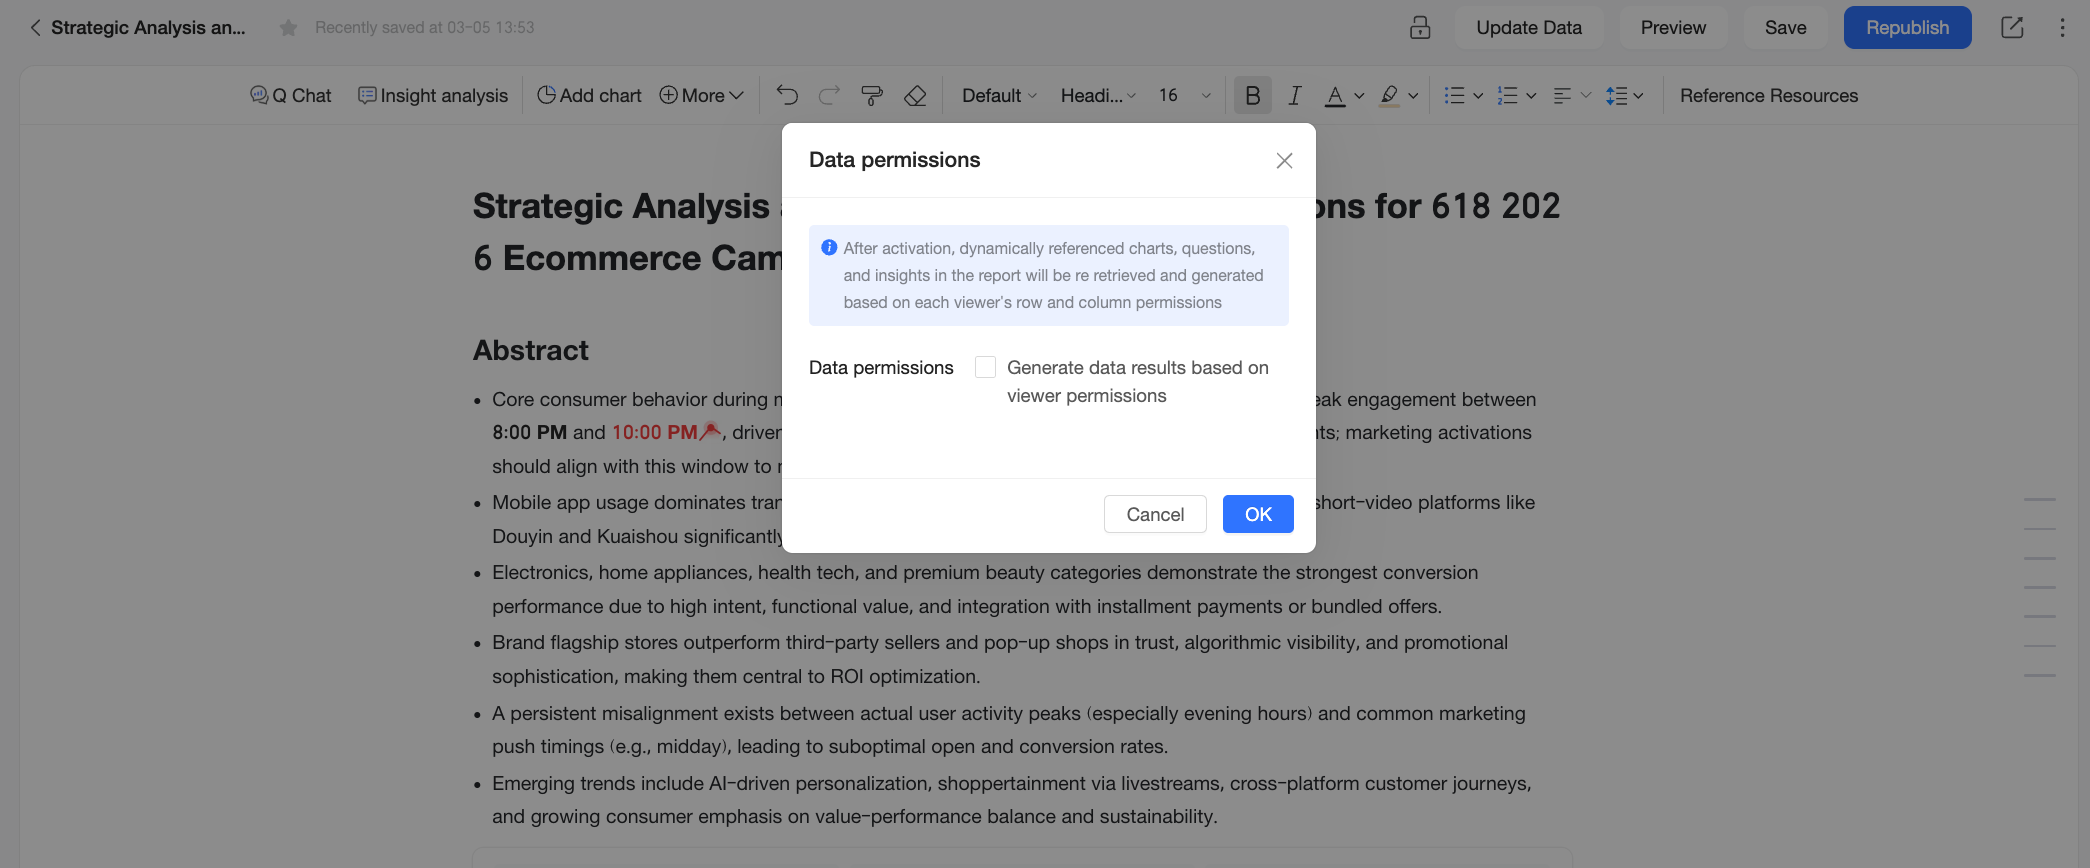
Task: Click the export/share icon in header
Action: click(x=2012, y=28)
